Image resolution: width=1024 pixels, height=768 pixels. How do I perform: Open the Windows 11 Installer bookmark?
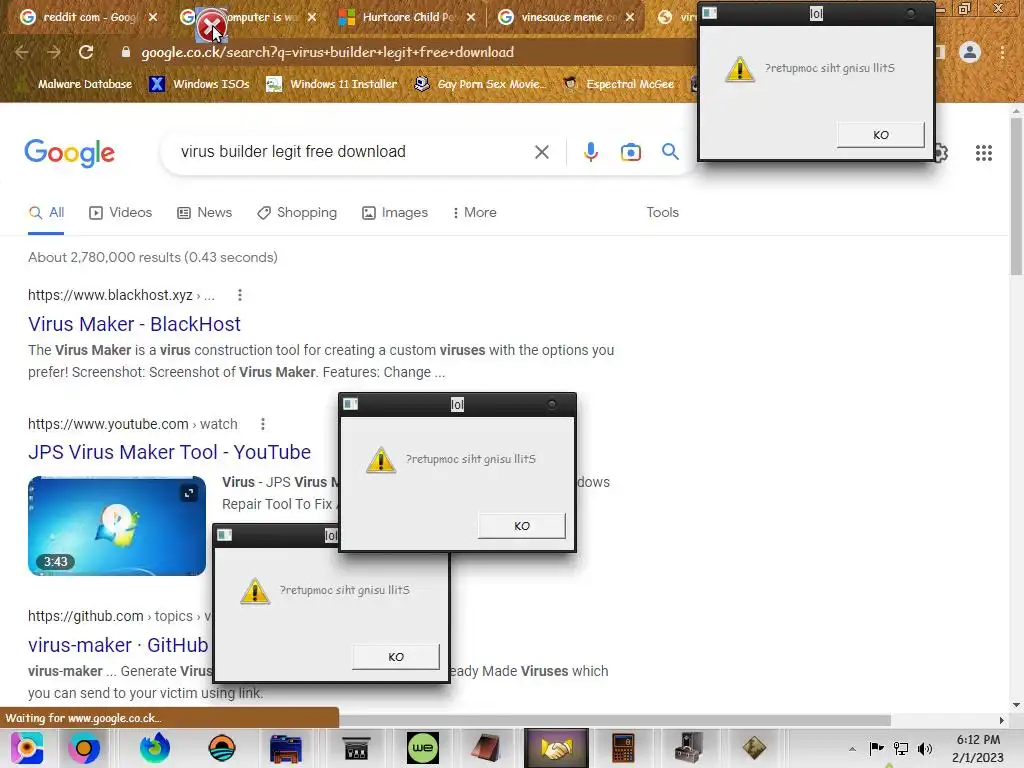click(332, 84)
